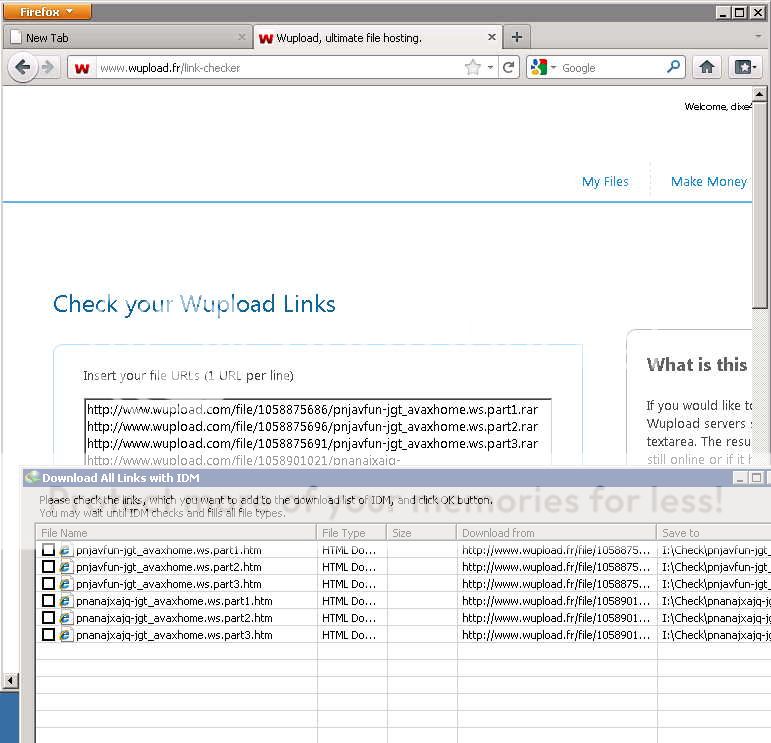Screen dimensions: 771x743
Task: Open the orange Firefox menu dropdown
Action: click(47, 12)
